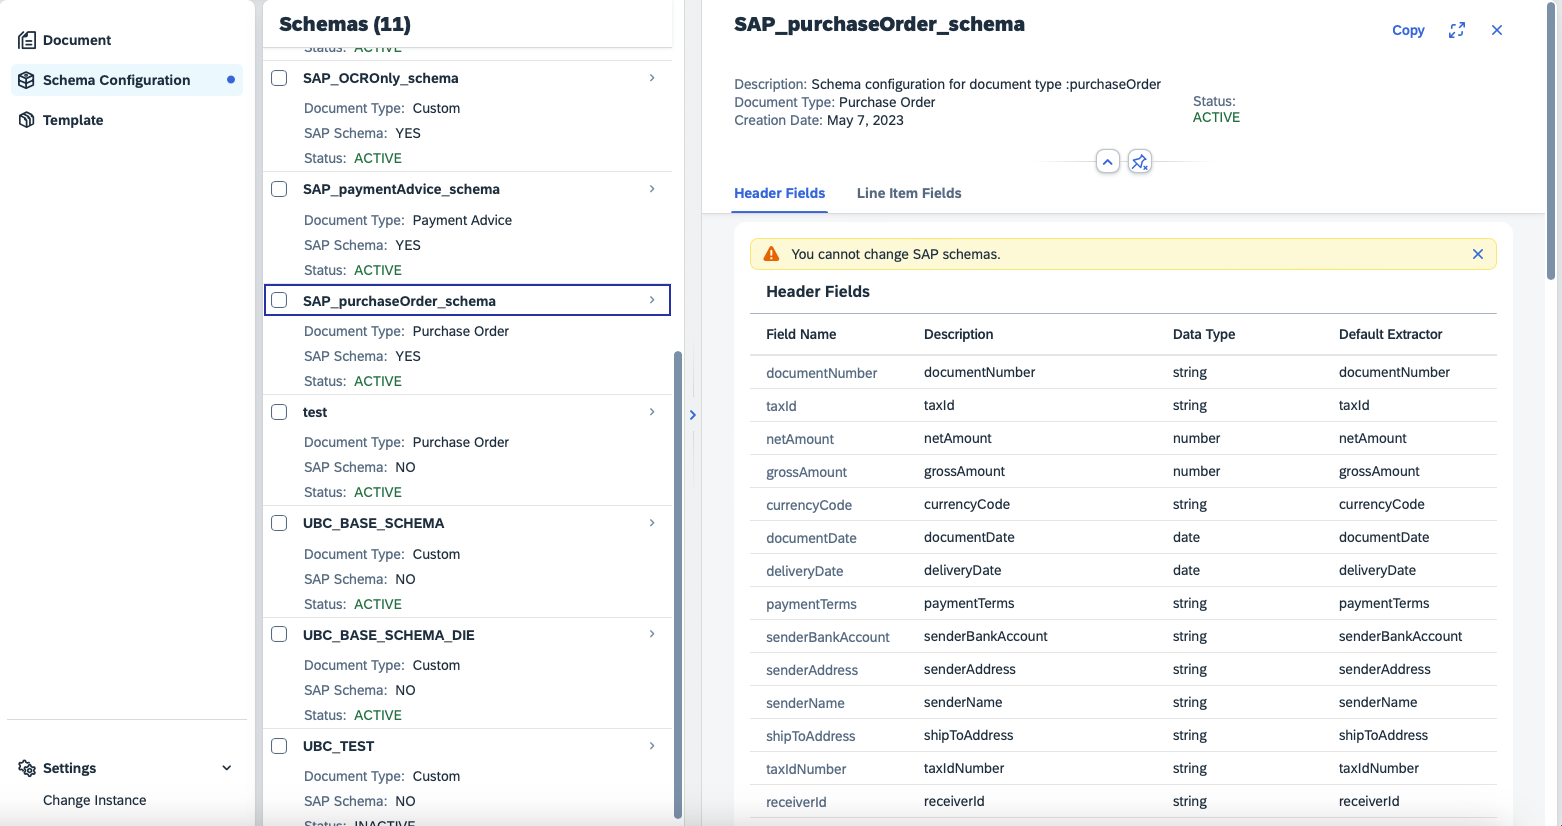
Task: Switch to the Header Fields tab
Action: 780,193
